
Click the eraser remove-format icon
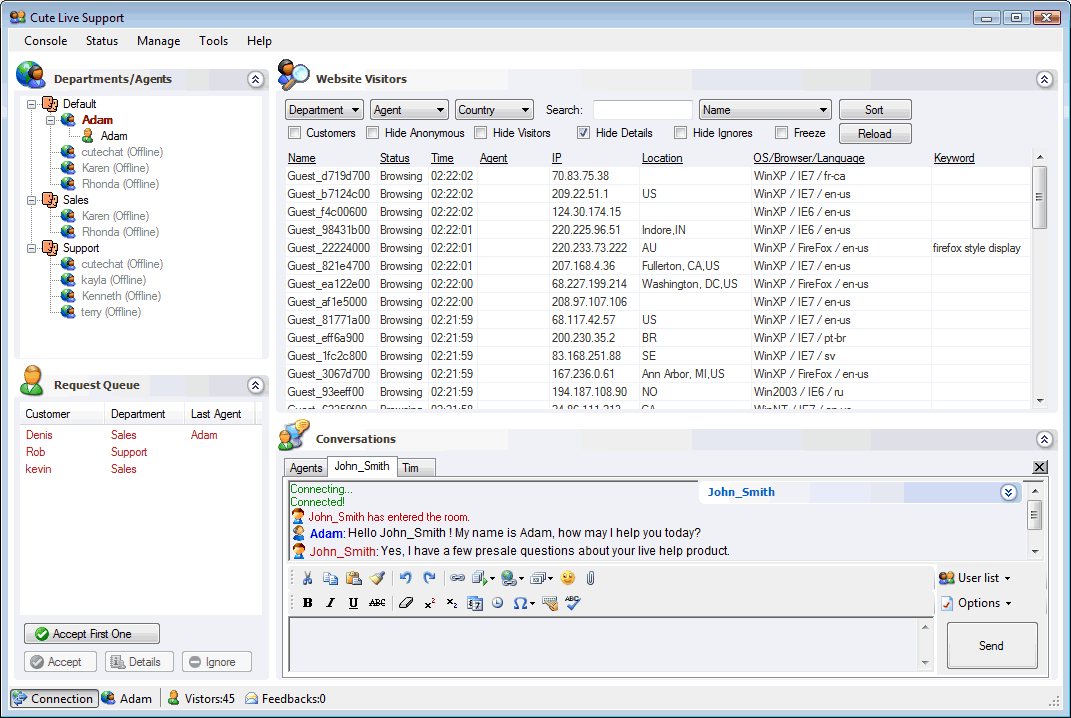pyautogui.click(x=406, y=603)
